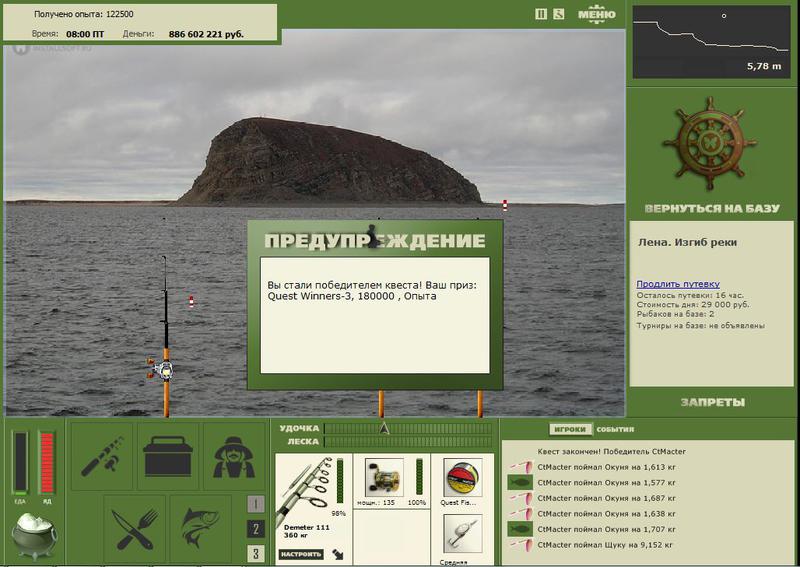This screenshot has height=567, width=800.
Task: Click the time value '08:00 ПТ'
Action: [85, 34]
